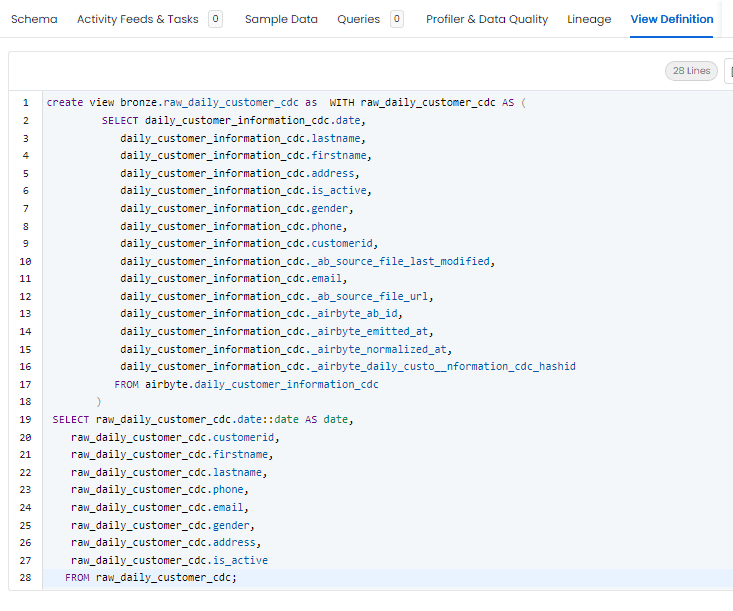
Task: Click the '_airbyte_daily_custo__nformation_cdc_hashid' line
Action: (348, 366)
